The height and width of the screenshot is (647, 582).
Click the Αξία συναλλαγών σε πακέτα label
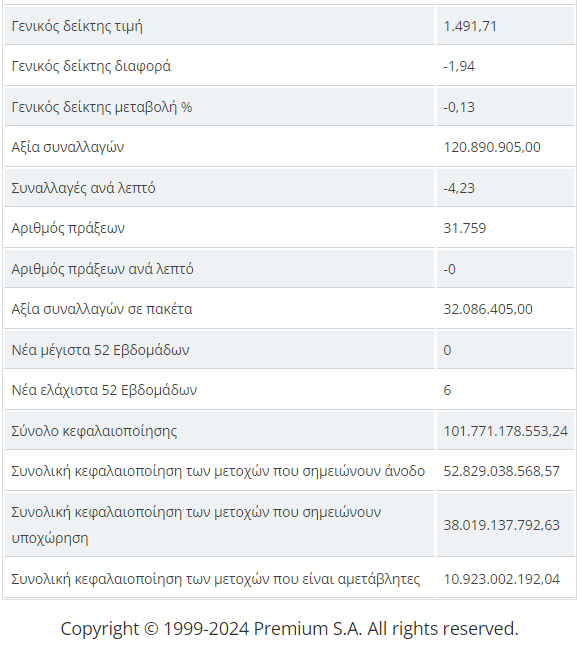point(102,309)
